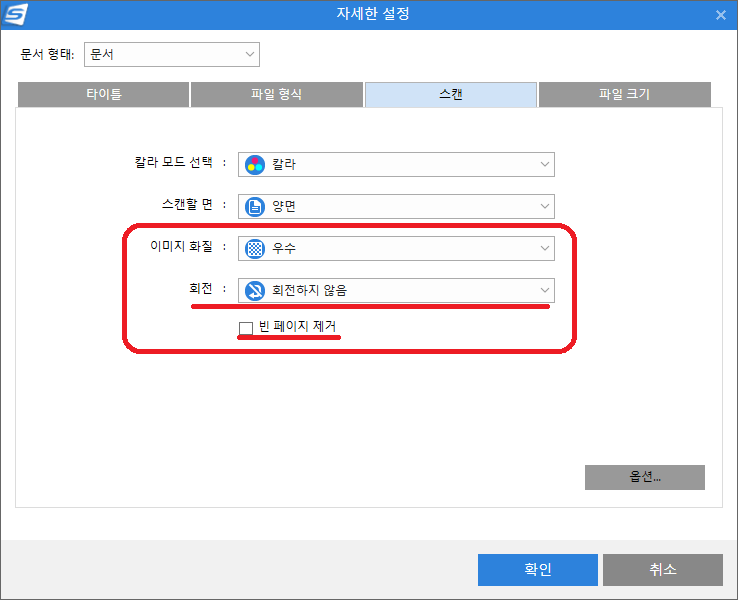Click the 칼라 모드 선택 label
This screenshot has height=600, width=738.
pyautogui.click(x=174, y=162)
